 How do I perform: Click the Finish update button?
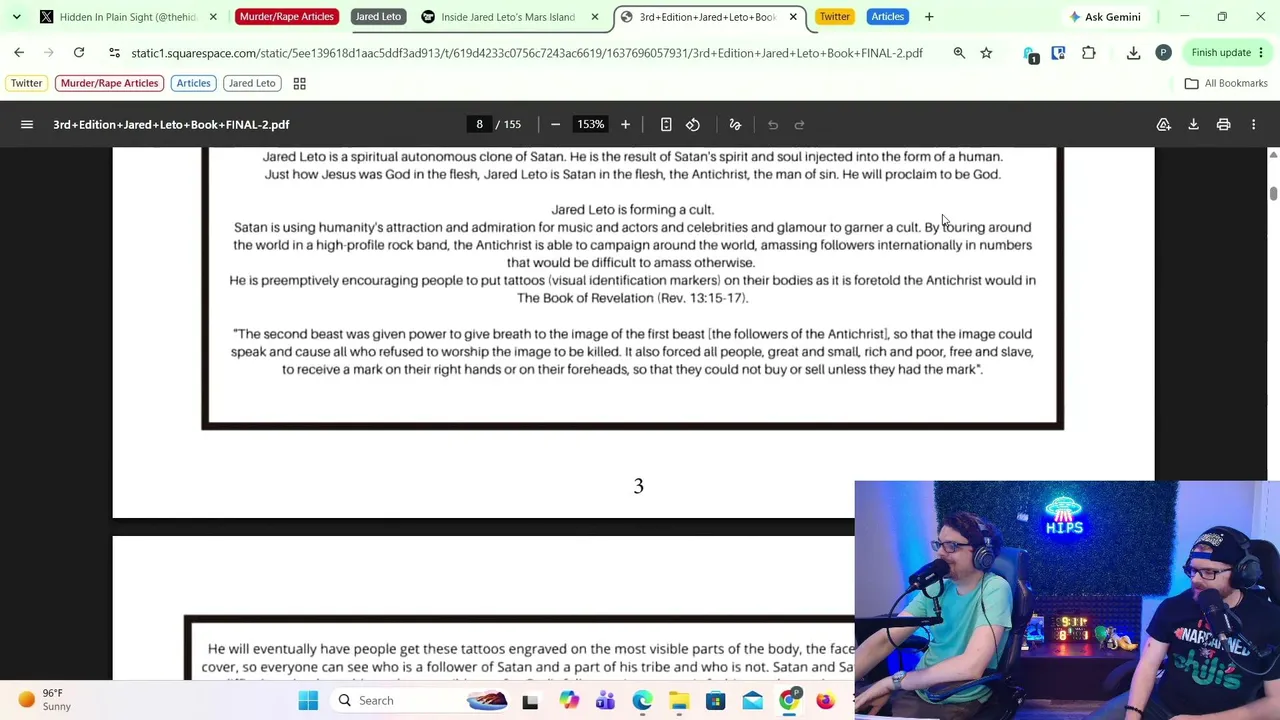tap(1221, 53)
